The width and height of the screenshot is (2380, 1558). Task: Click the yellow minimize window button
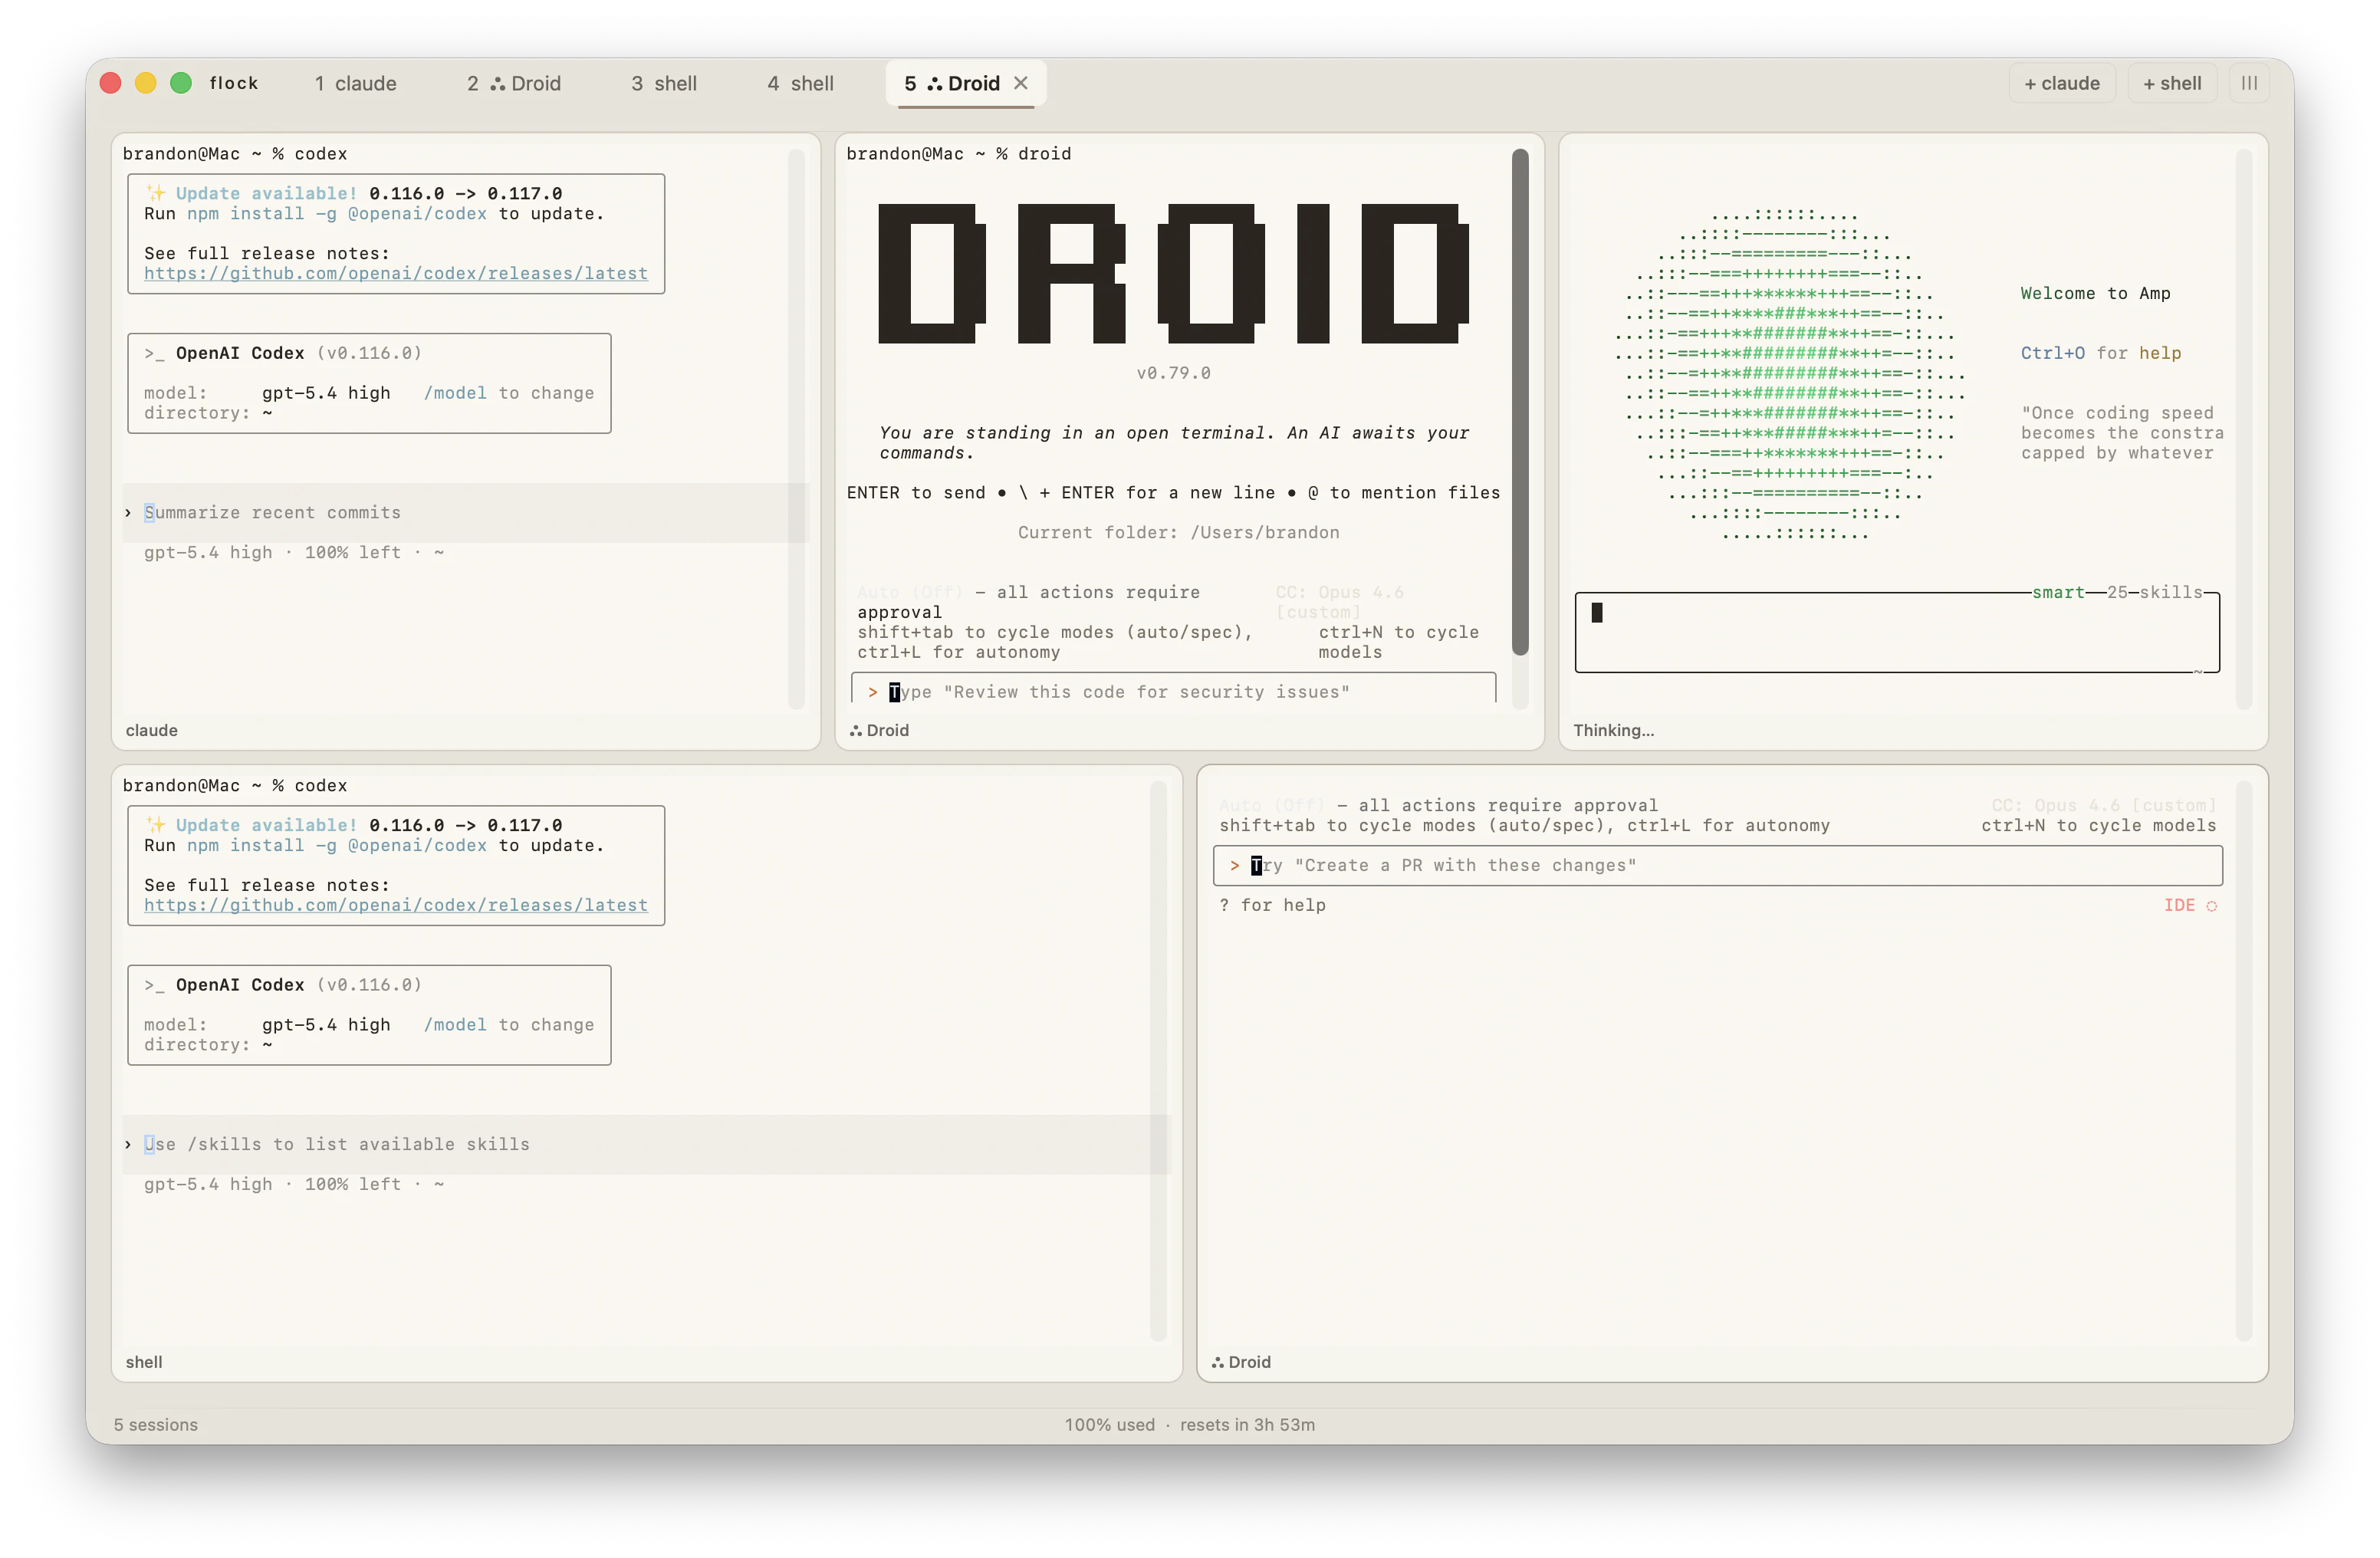point(146,83)
